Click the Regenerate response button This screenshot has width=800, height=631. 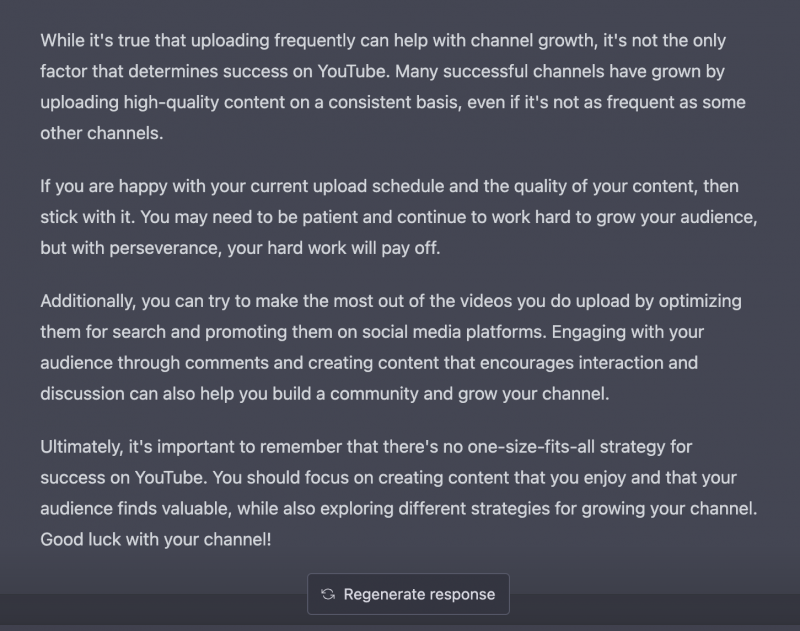click(x=408, y=594)
